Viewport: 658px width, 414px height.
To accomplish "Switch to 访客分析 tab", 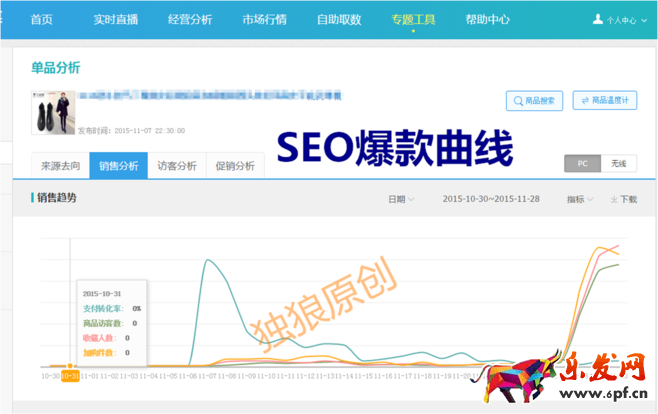I will pos(176,166).
